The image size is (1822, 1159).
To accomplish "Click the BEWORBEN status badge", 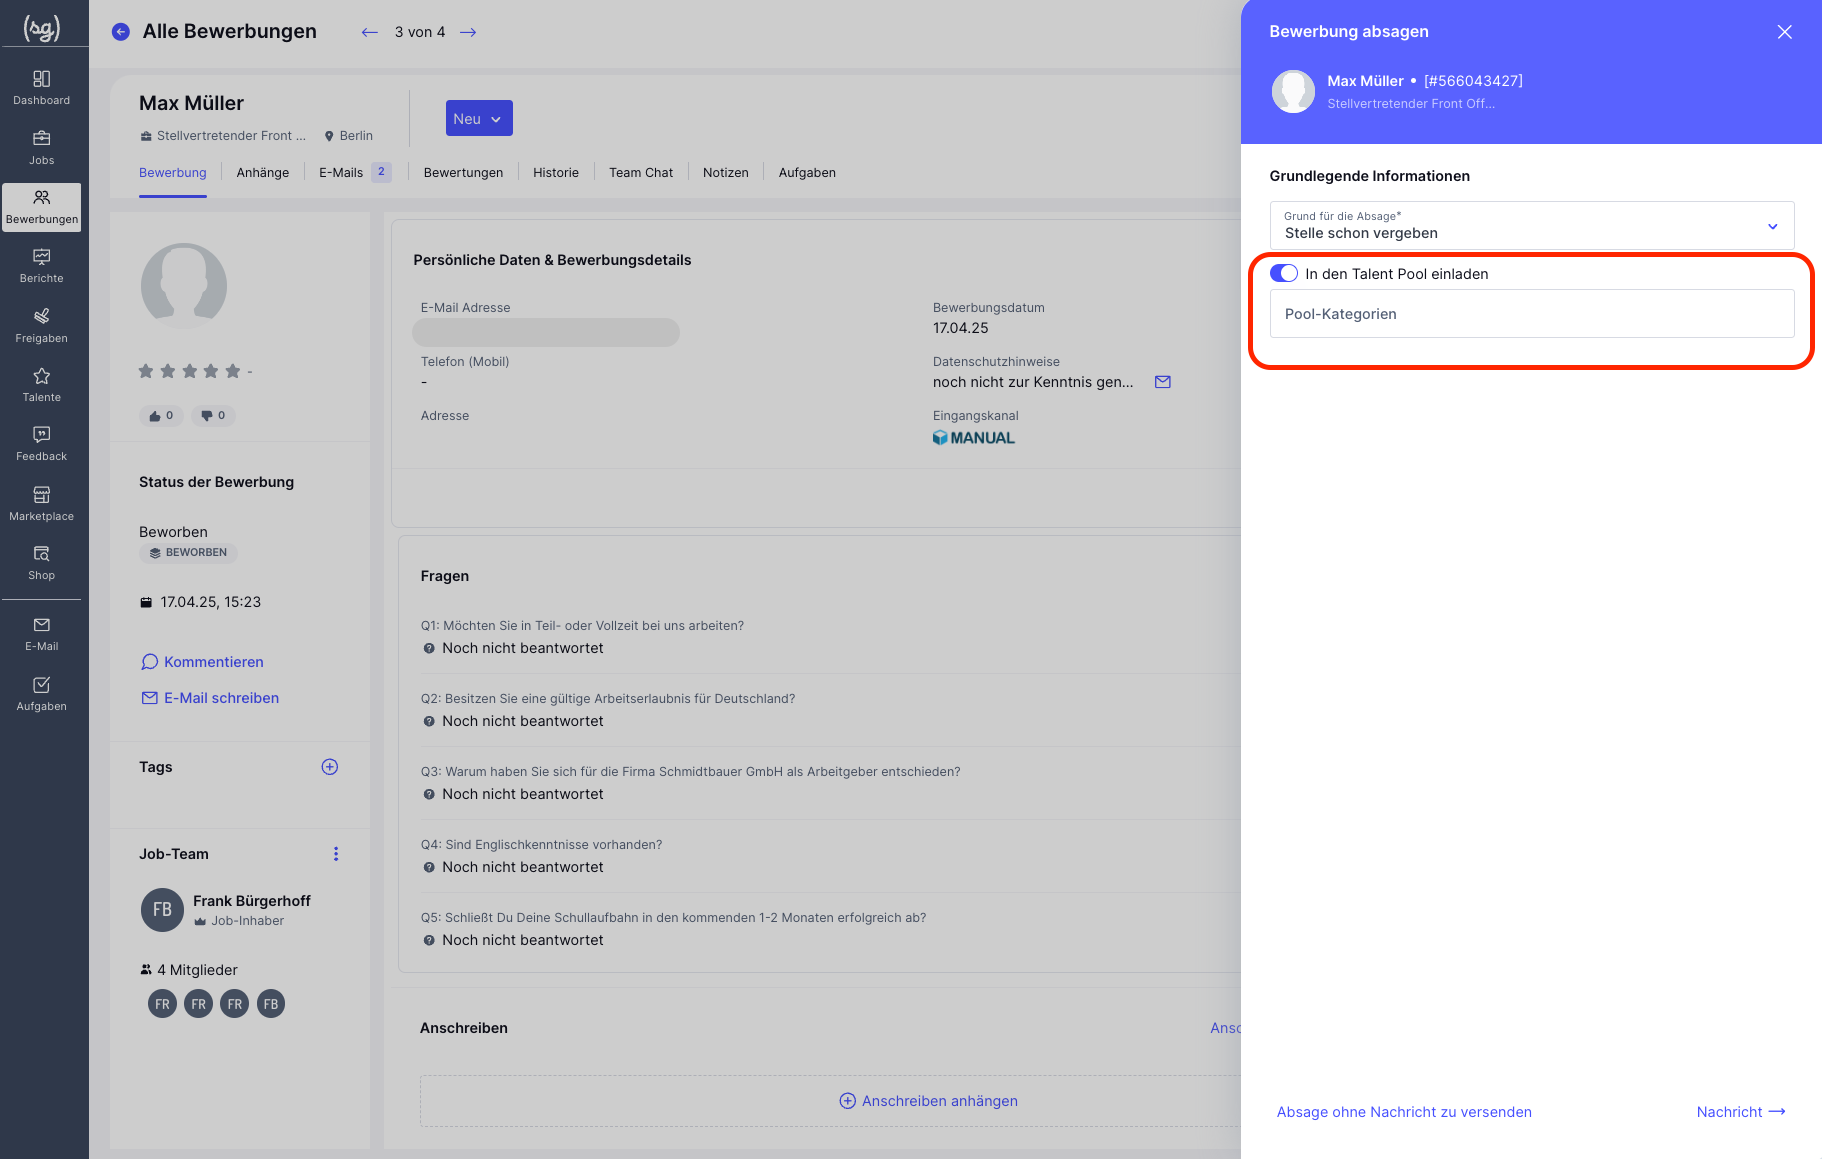I will [188, 552].
